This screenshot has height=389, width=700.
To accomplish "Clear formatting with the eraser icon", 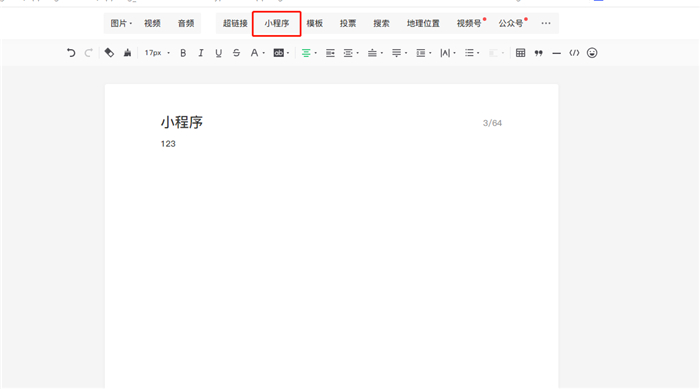I will pos(109,53).
